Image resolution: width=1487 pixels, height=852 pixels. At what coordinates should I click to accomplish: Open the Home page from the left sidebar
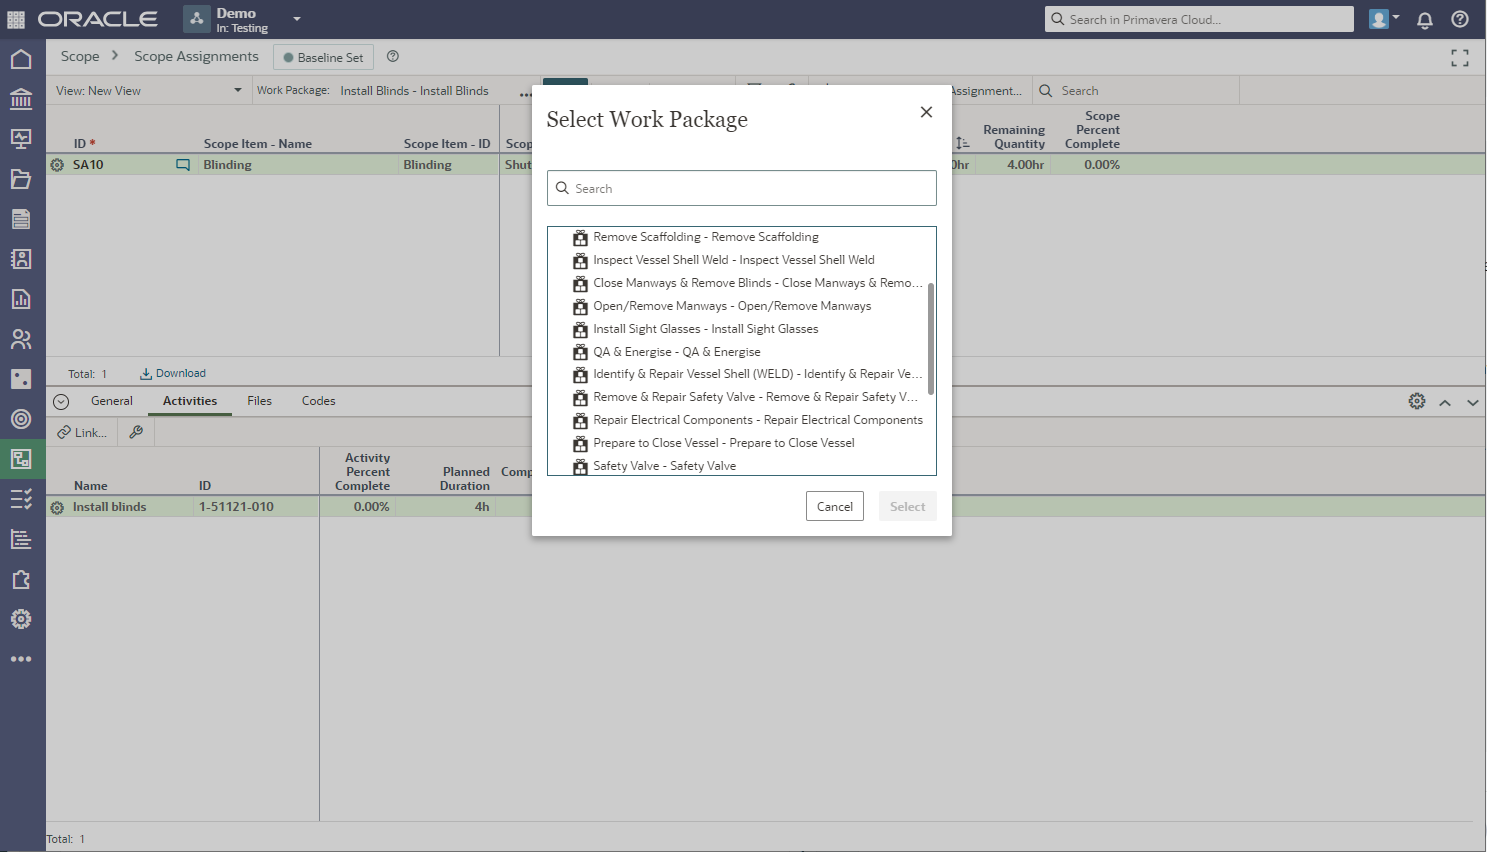22,58
